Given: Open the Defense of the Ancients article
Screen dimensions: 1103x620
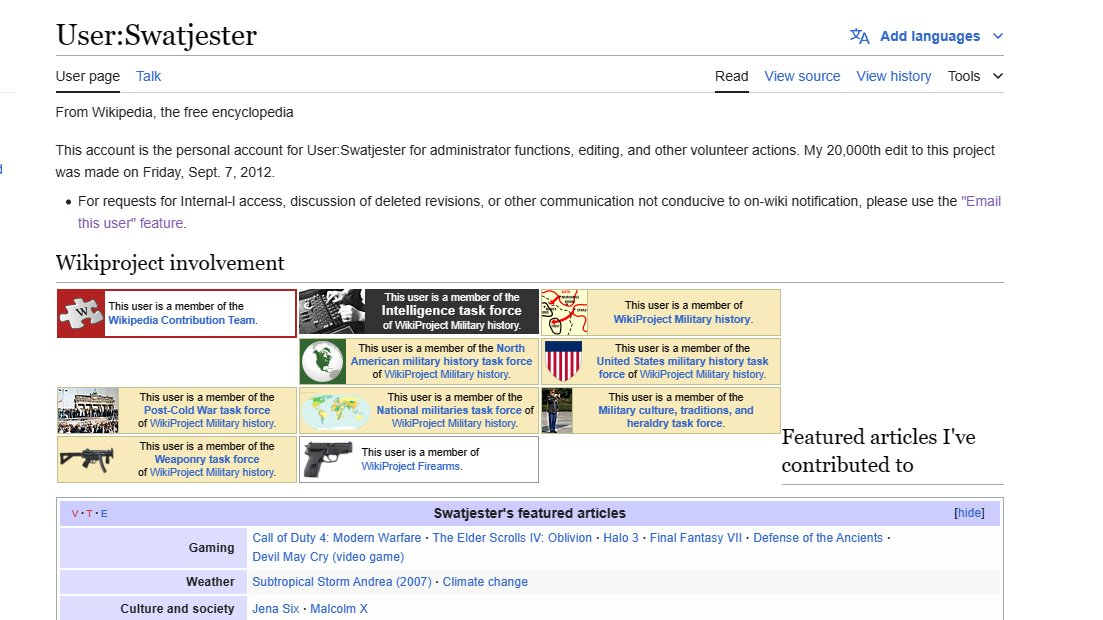Looking at the screenshot, I should pos(817,538).
